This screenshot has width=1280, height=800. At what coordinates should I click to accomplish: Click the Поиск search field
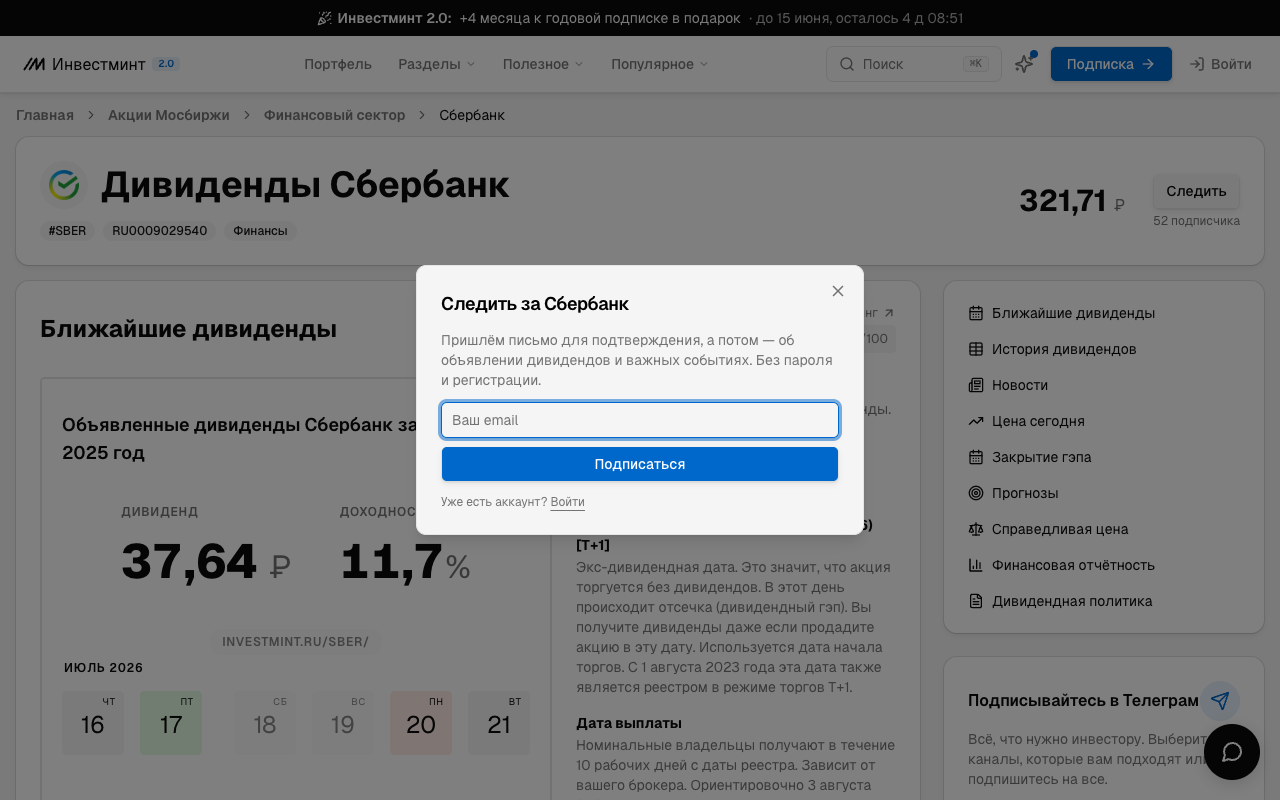(914, 64)
